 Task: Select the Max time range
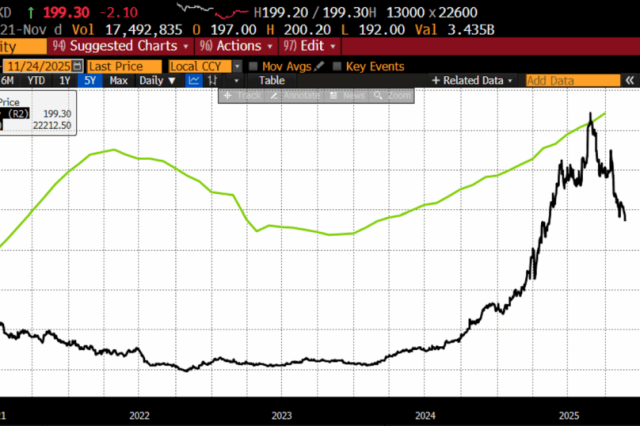(118, 80)
